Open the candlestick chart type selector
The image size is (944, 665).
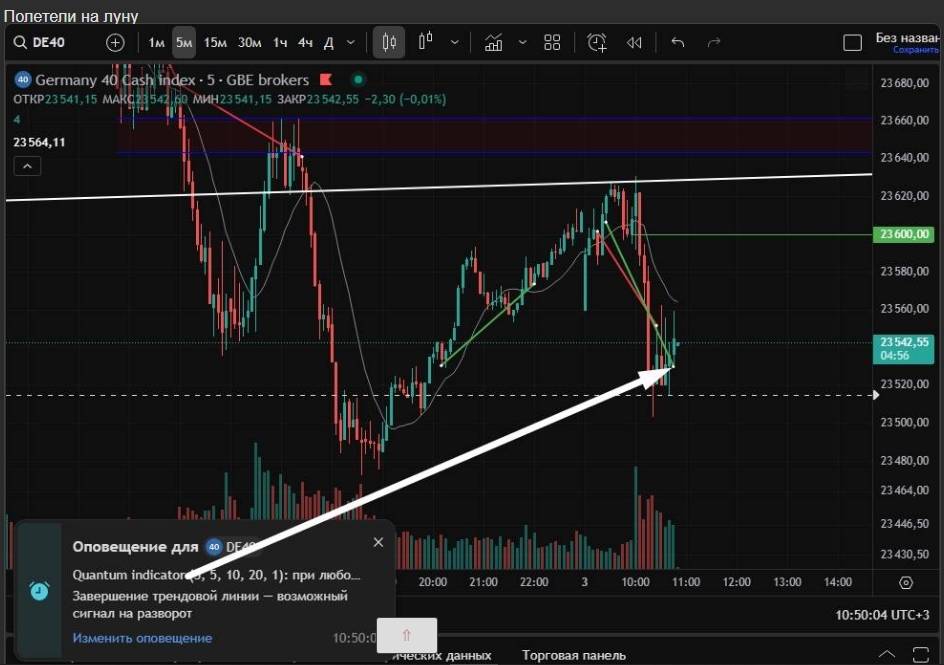click(389, 42)
